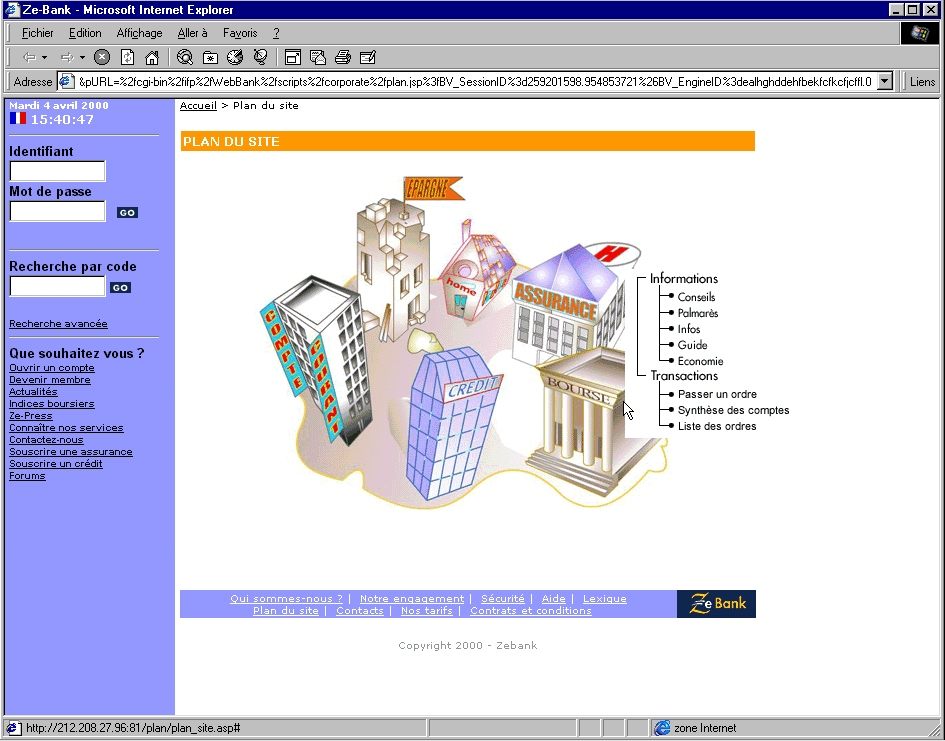This screenshot has width=945, height=741.
Task: Open the Favoris menu
Action: click(x=240, y=33)
